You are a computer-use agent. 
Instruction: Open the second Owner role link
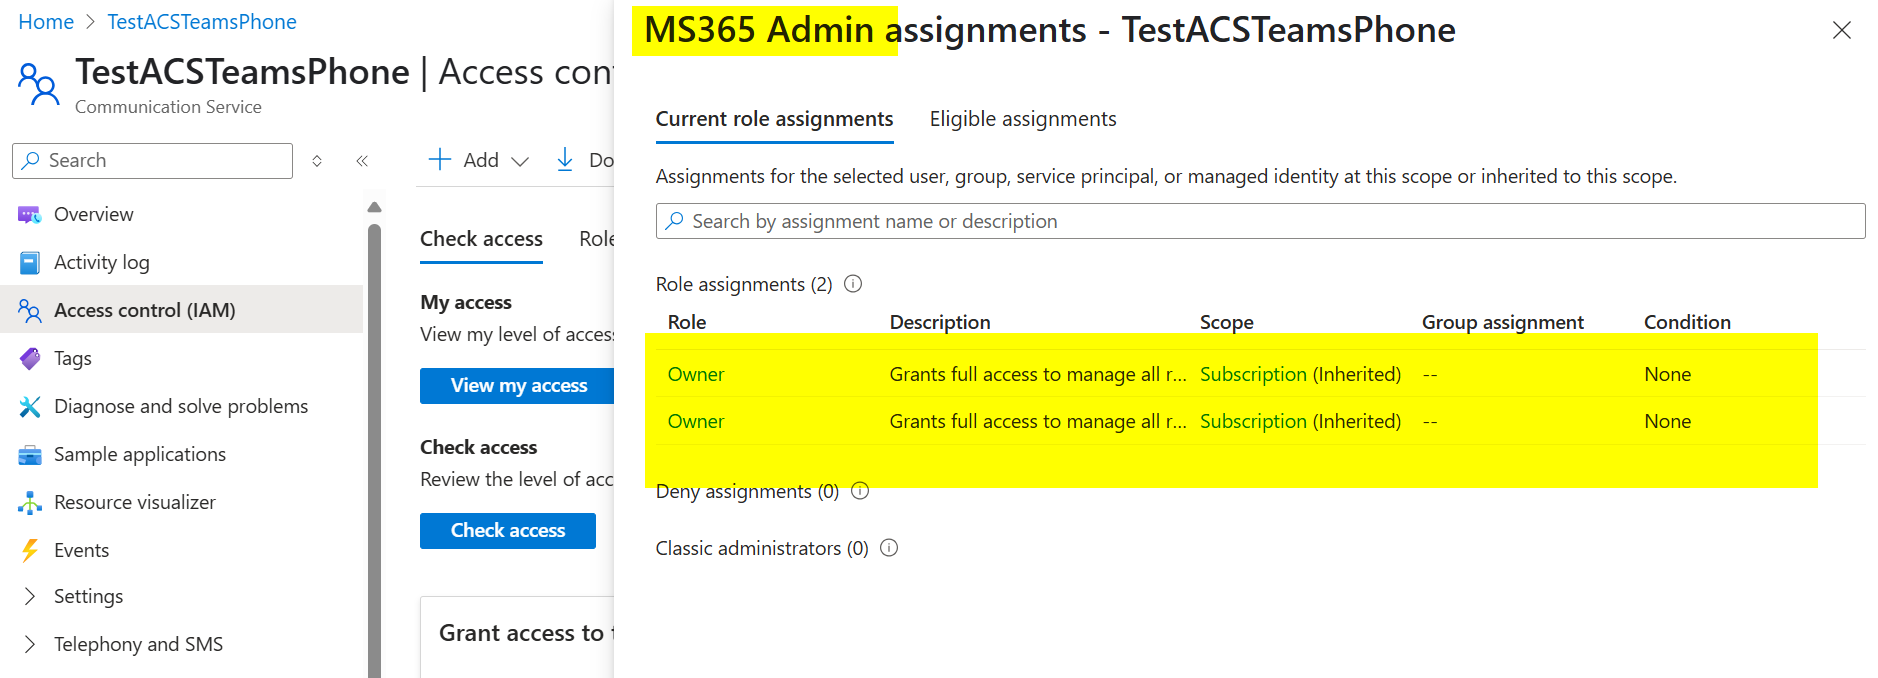(696, 421)
